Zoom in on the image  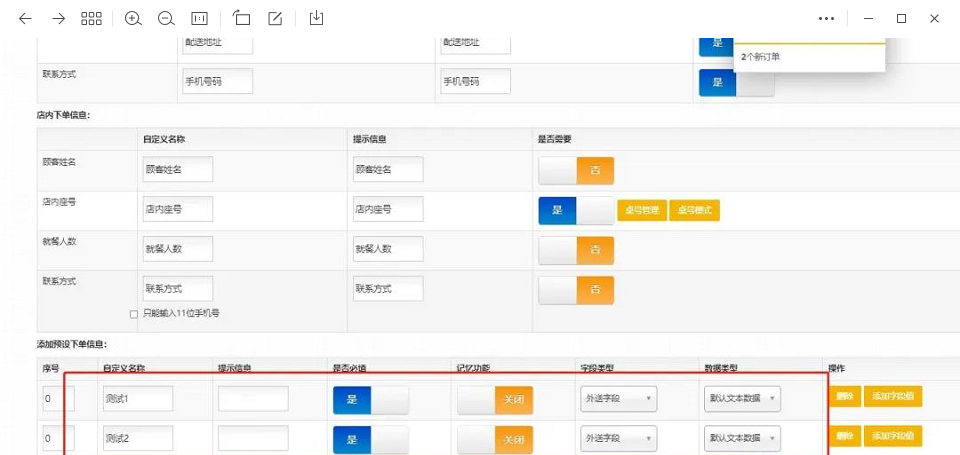click(133, 18)
